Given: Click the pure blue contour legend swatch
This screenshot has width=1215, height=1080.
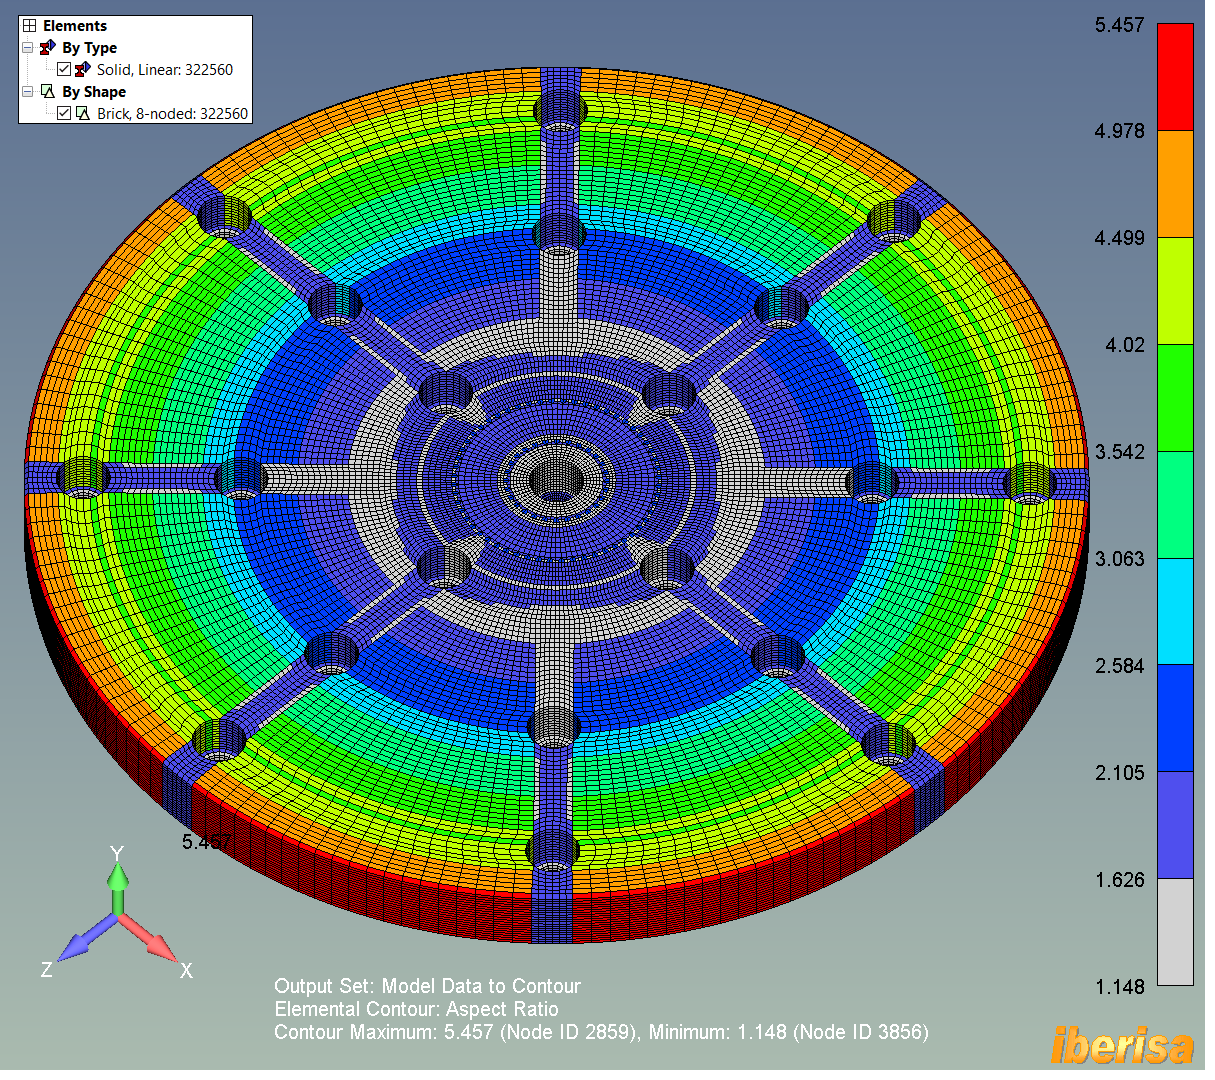Looking at the screenshot, I should coord(1175,718).
